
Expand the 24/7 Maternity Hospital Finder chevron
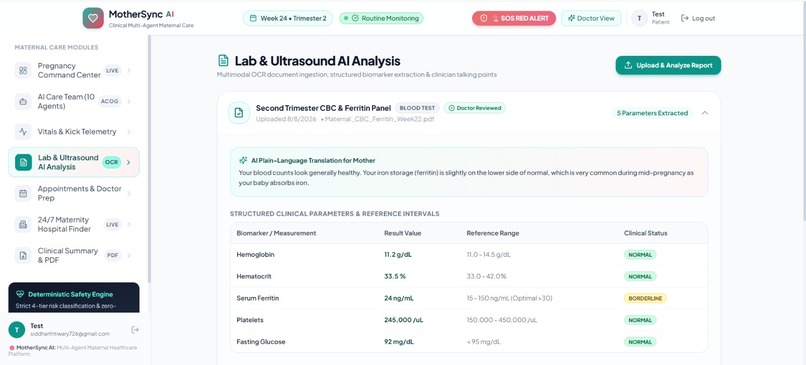click(129, 224)
